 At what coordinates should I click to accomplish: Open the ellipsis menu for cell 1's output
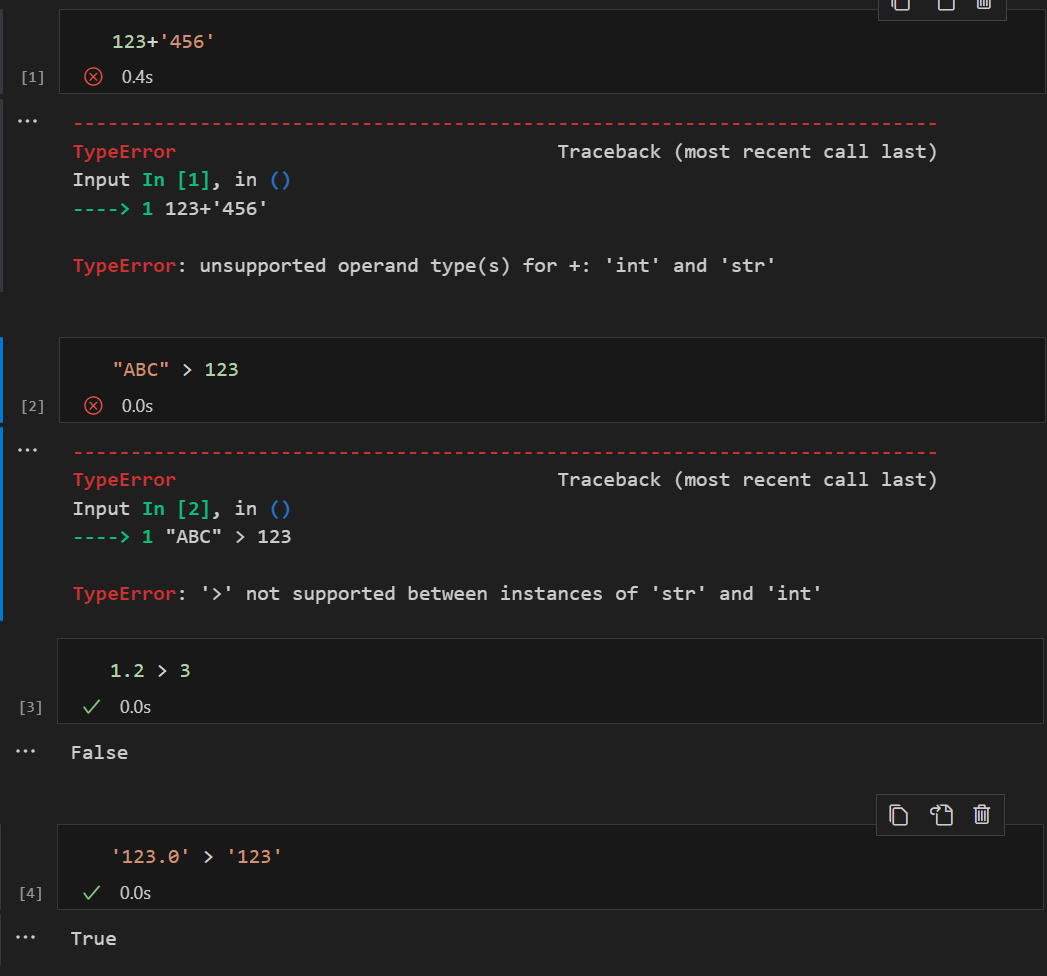point(27,121)
